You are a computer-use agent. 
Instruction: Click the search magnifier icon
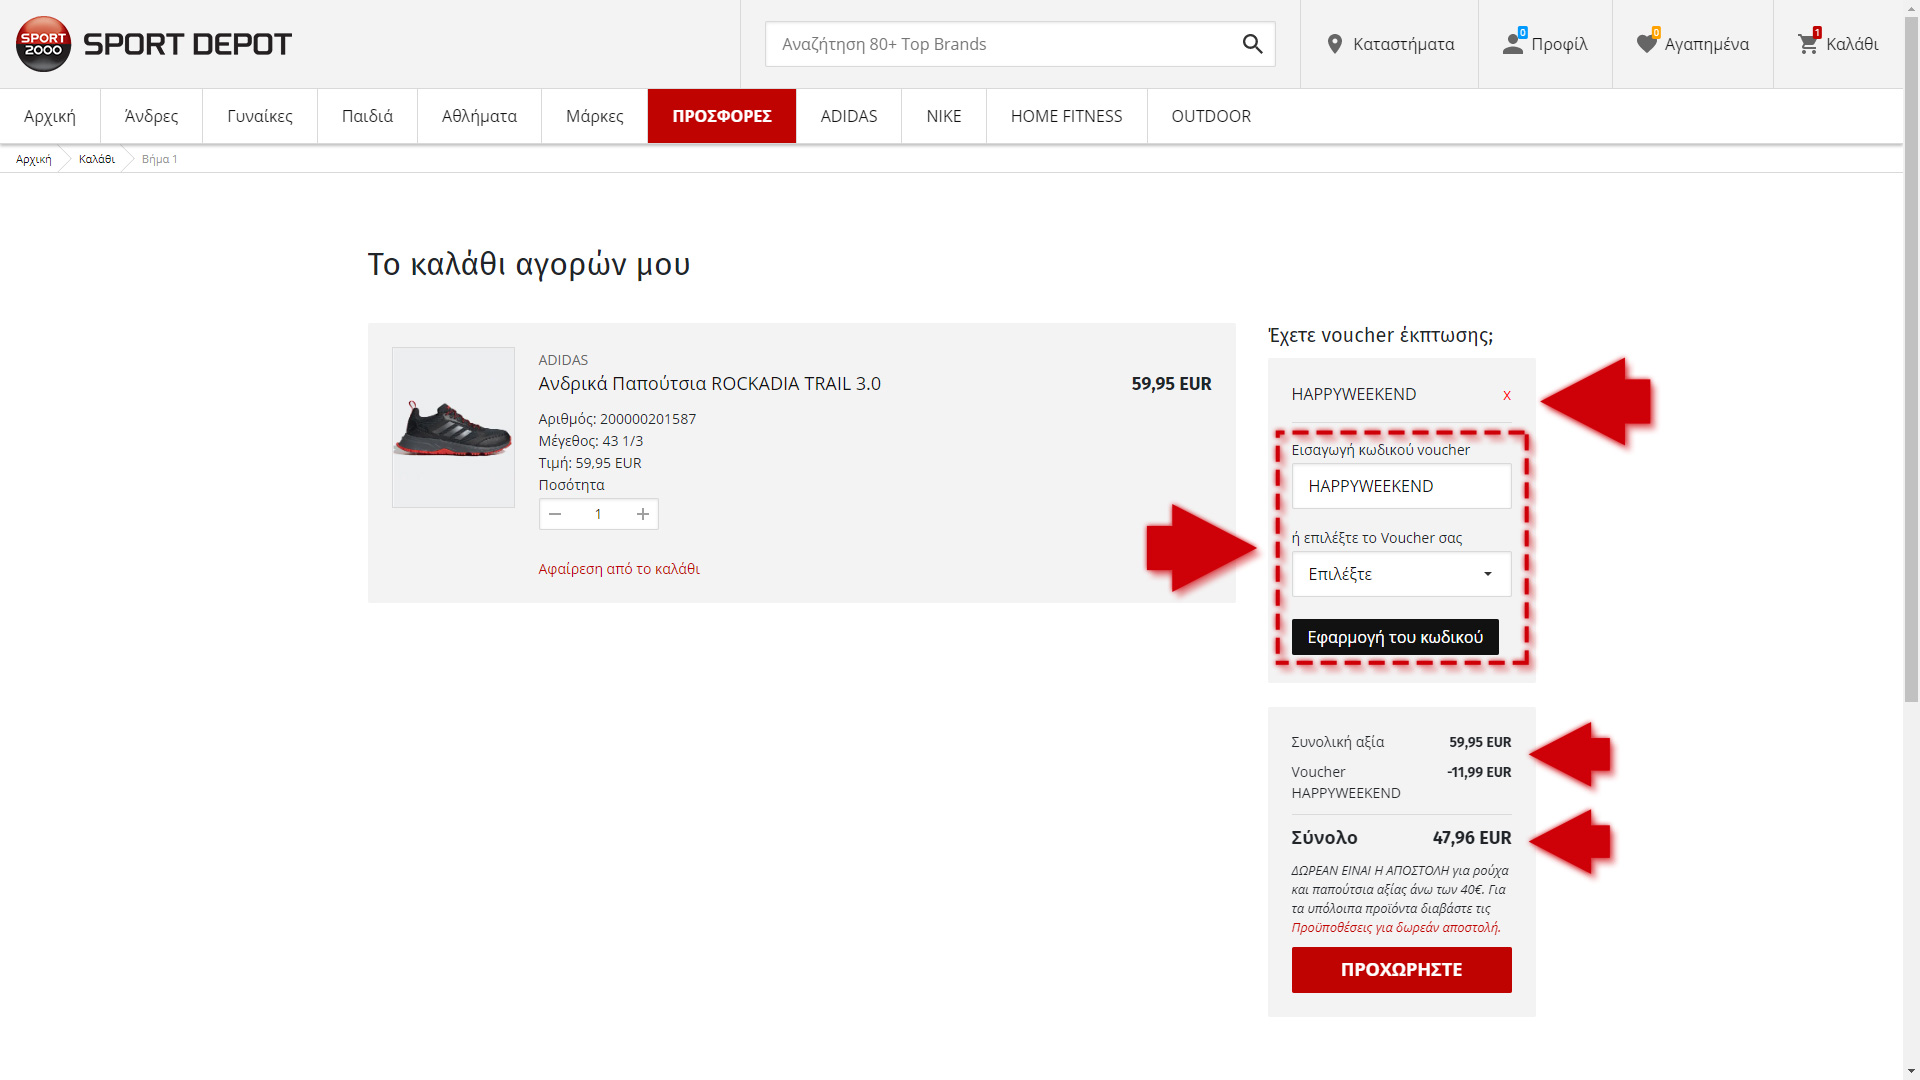point(1252,44)
